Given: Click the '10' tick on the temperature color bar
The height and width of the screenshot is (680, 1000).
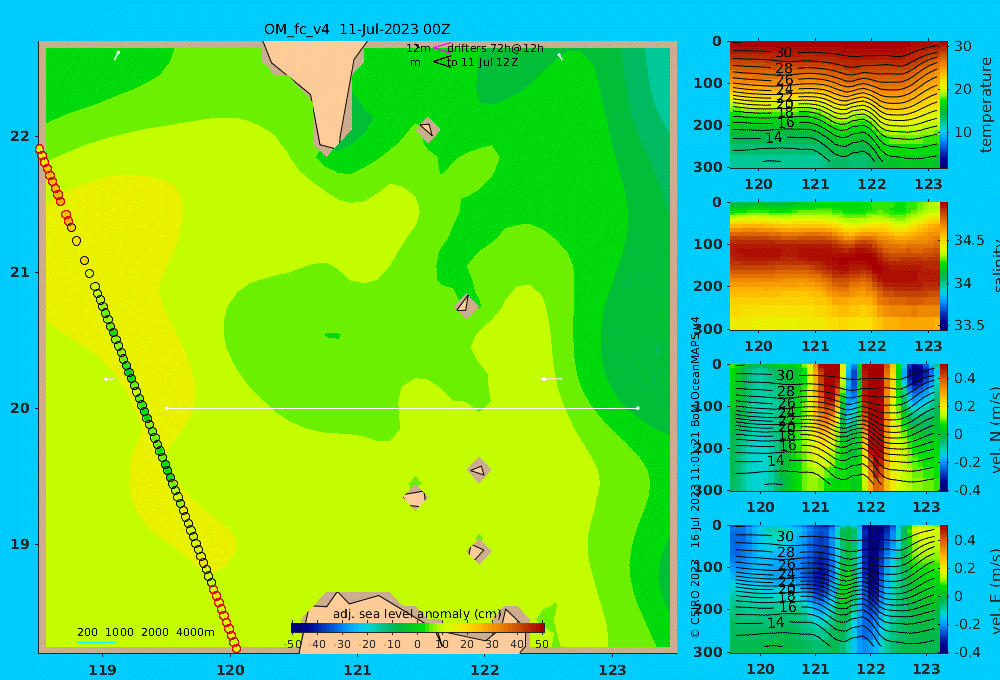Looking at the screenshot, I should [962, 133].
